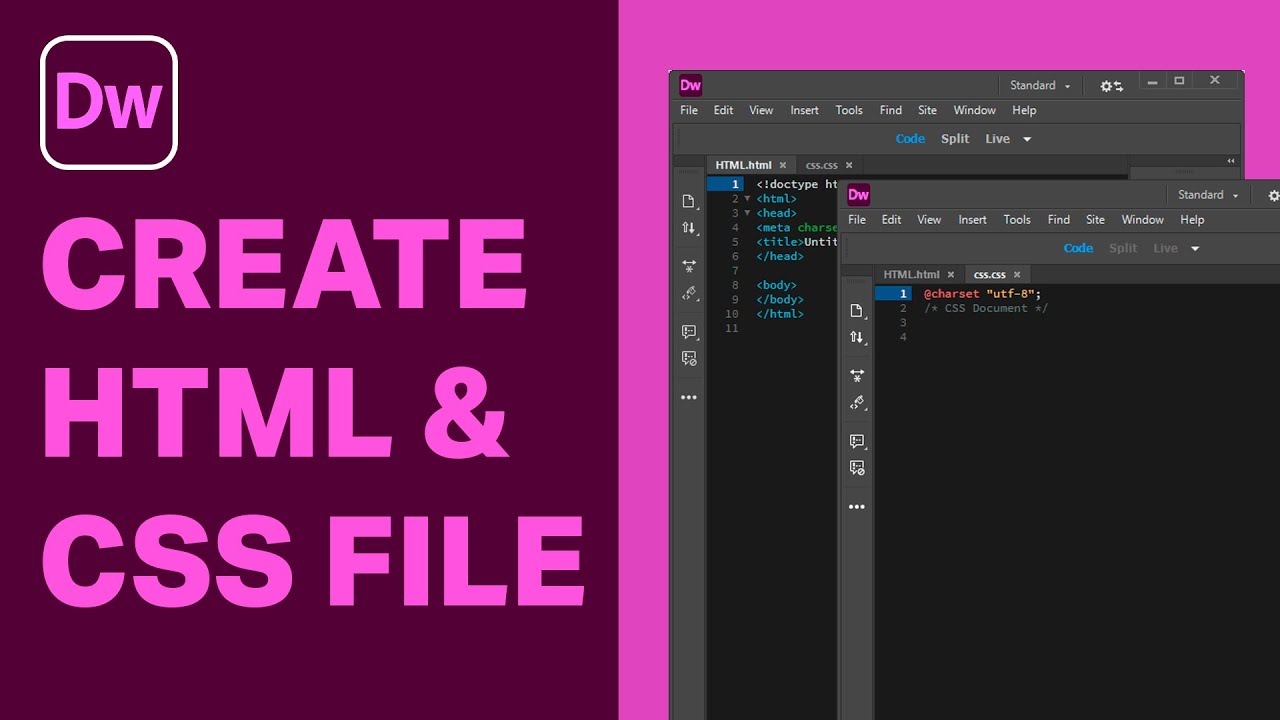
Task: Click Apply Comment icon in front window
Action: point(856,440)
